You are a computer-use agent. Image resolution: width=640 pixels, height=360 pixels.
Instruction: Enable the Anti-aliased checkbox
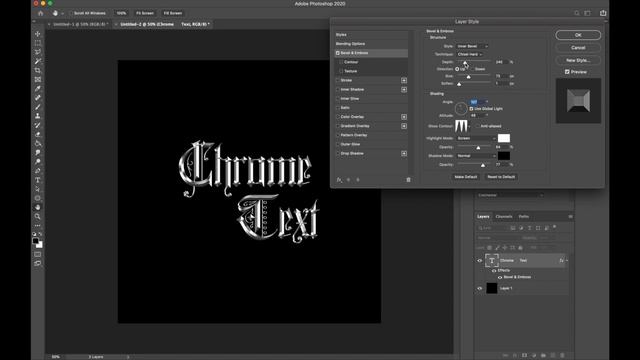click(x=477, y=126)
